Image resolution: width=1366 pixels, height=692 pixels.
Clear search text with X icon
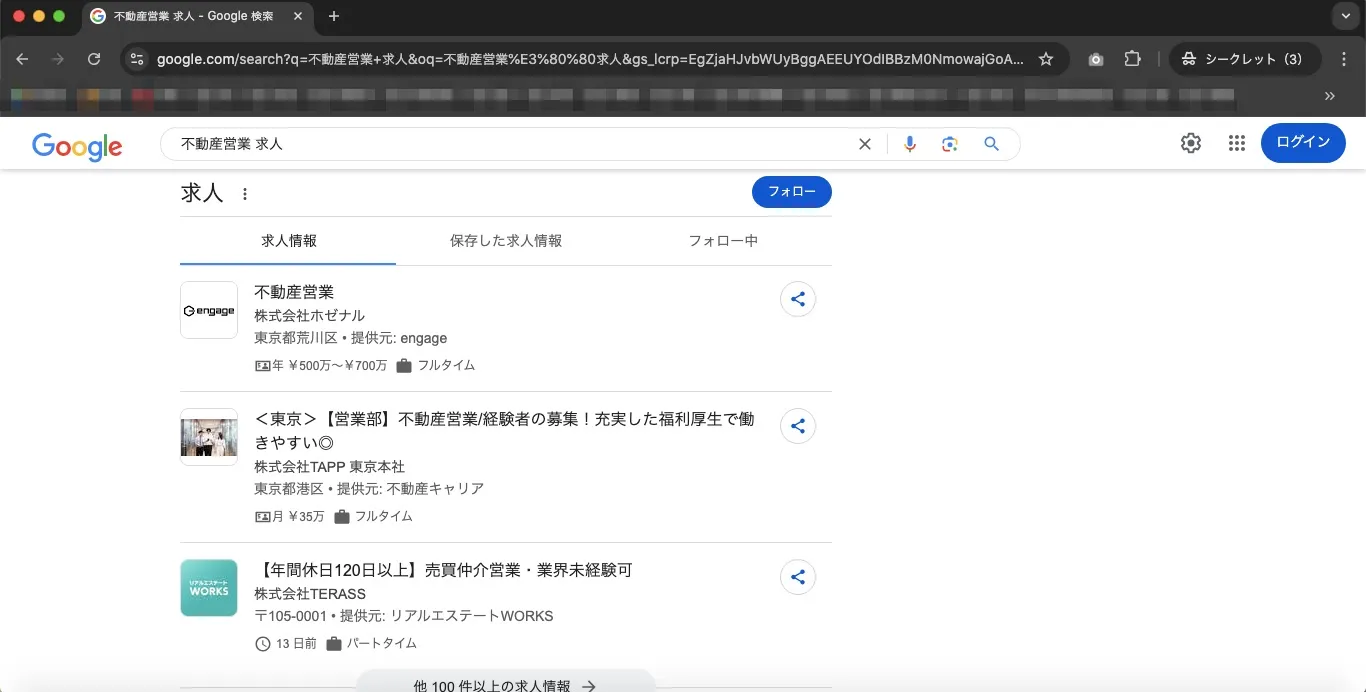coord(865,144)
